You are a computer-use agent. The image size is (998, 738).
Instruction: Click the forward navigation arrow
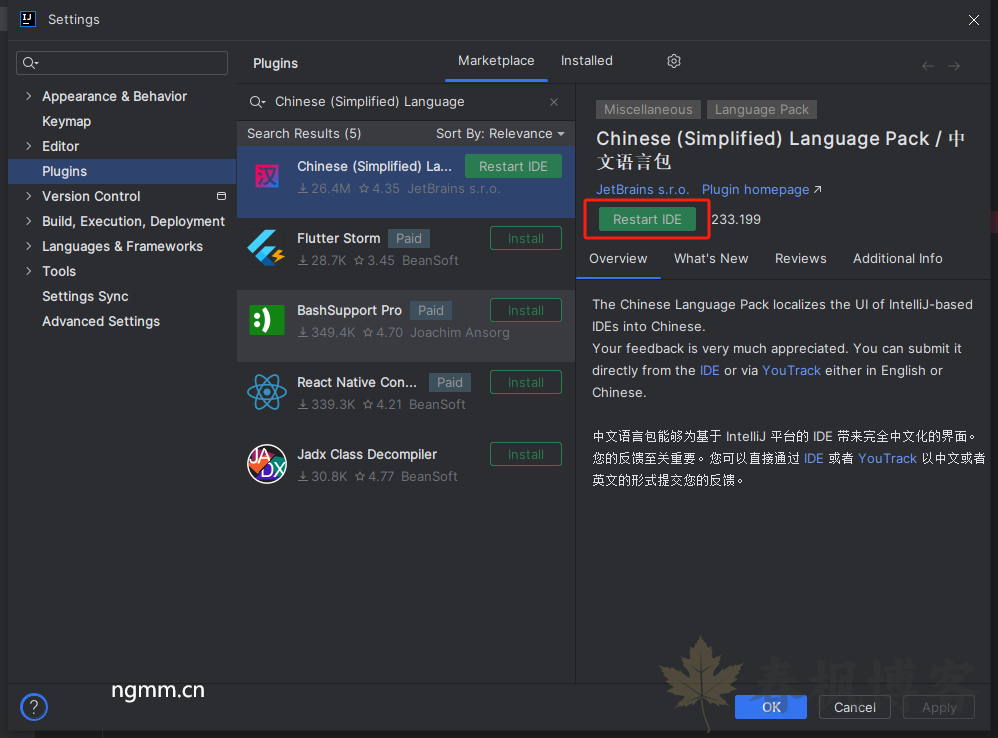click(953, 66)
